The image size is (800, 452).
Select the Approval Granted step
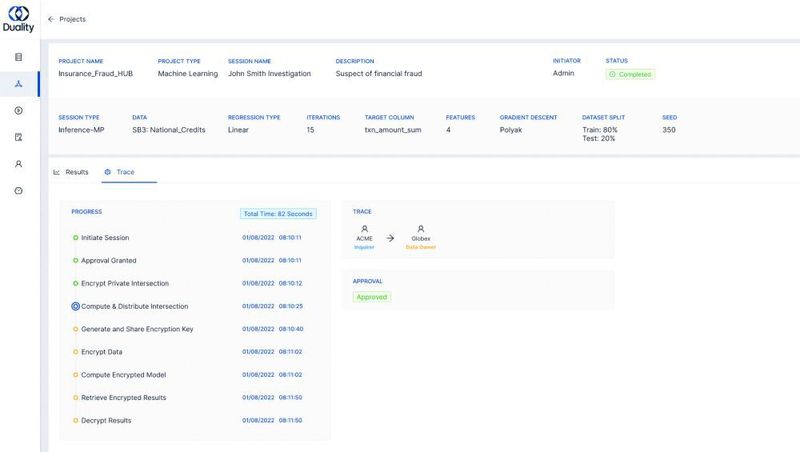(109, 261)
